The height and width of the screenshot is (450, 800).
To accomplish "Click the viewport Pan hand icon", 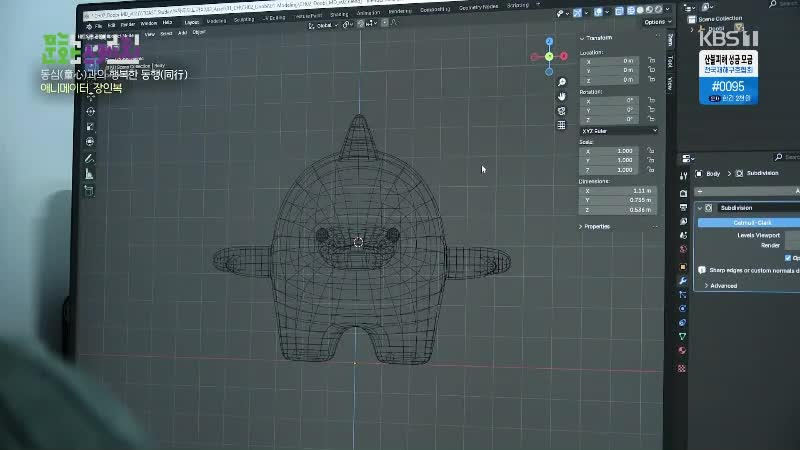I will [x=562, y=96].
